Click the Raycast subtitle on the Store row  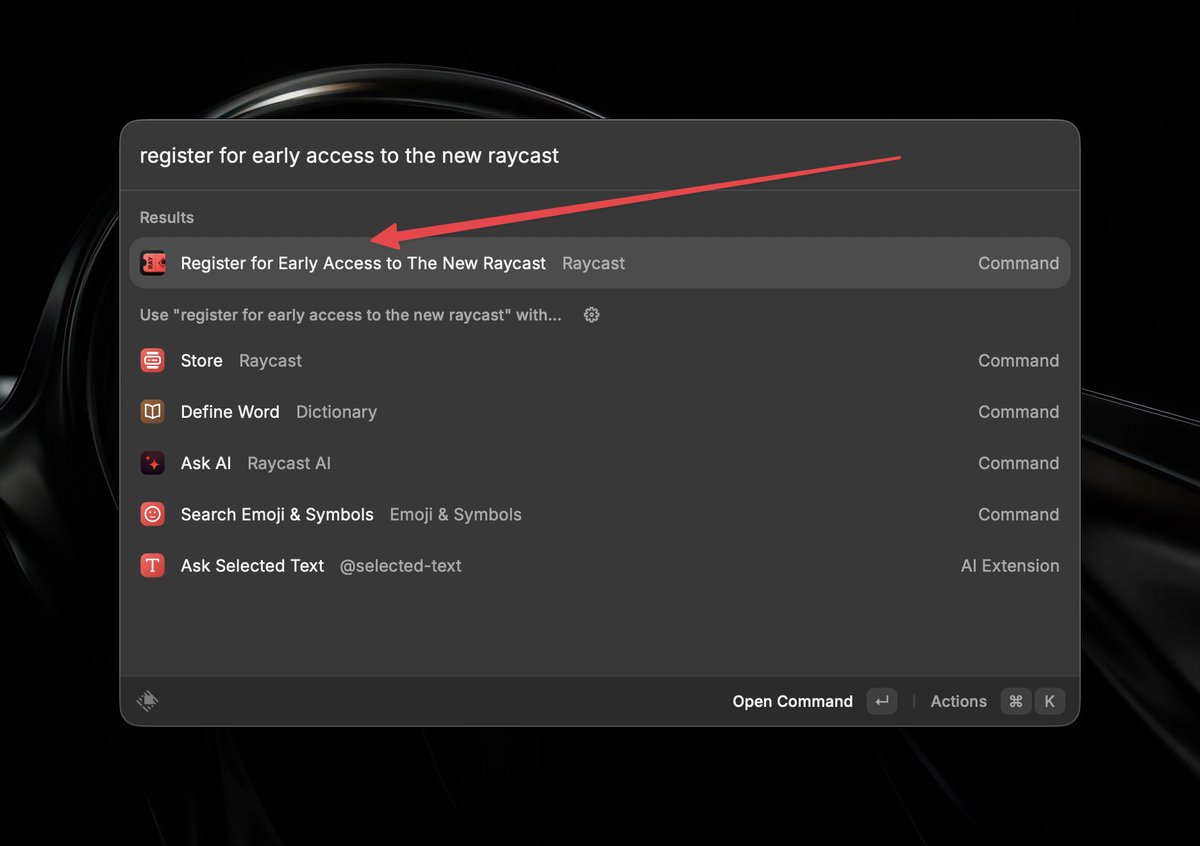point(270,361)
